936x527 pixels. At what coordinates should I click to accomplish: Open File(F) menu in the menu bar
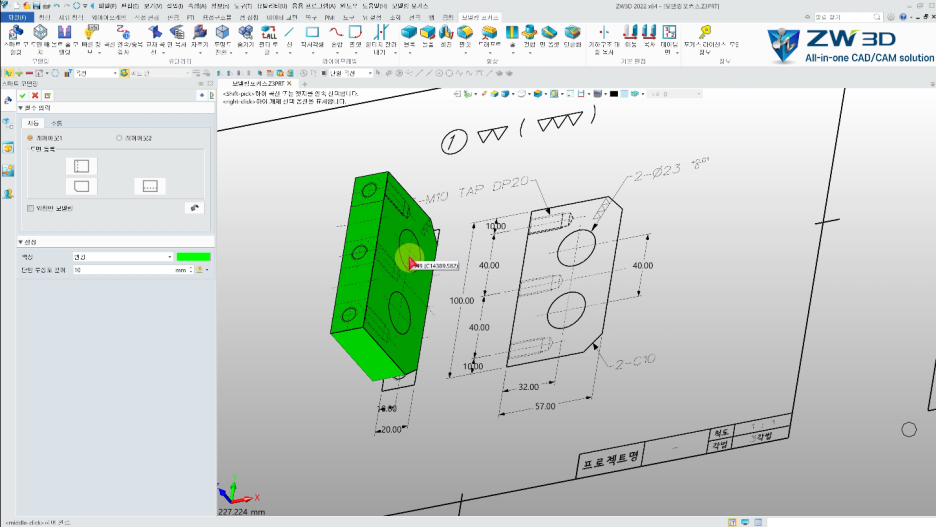click(107, 6)
